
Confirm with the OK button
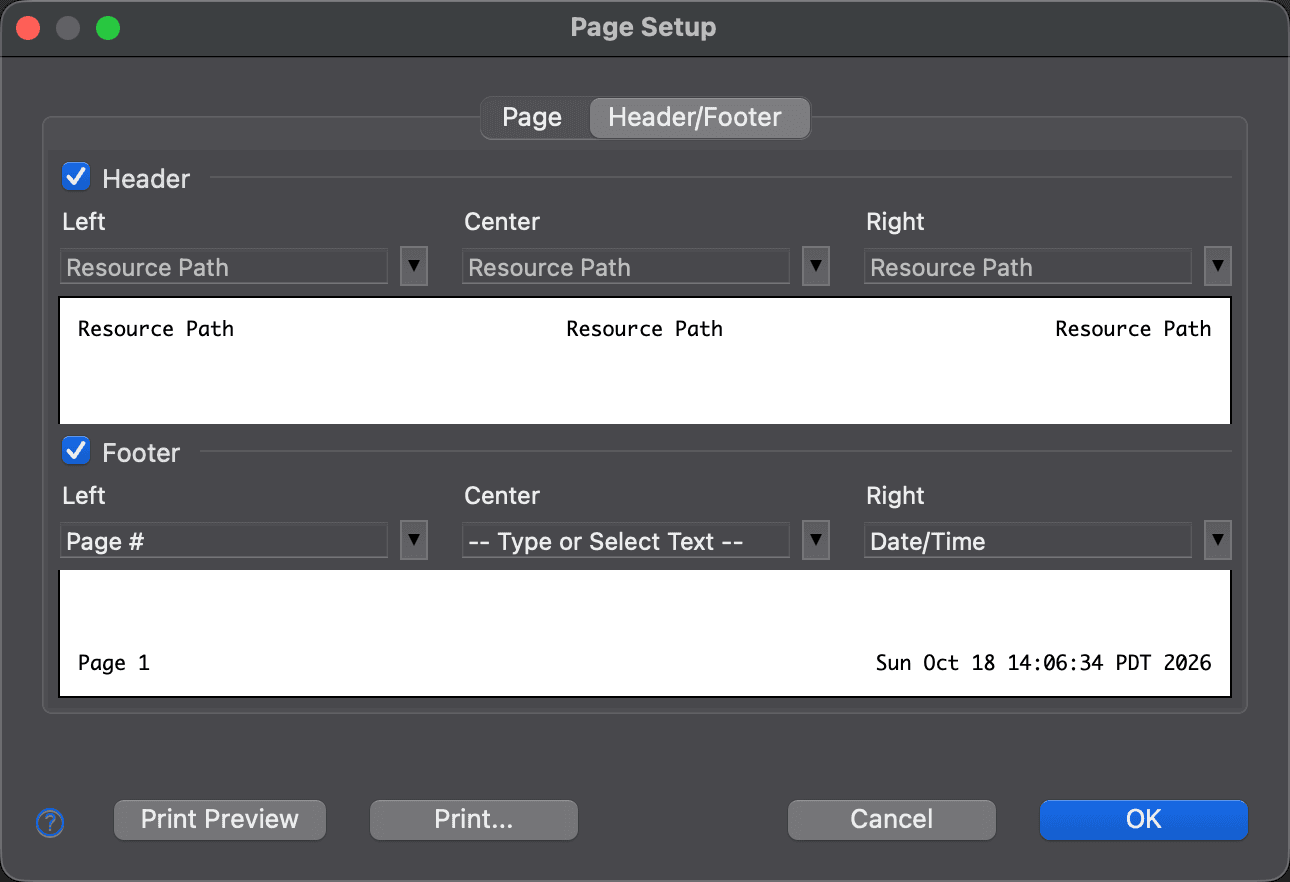click(x=1144, y=820)
